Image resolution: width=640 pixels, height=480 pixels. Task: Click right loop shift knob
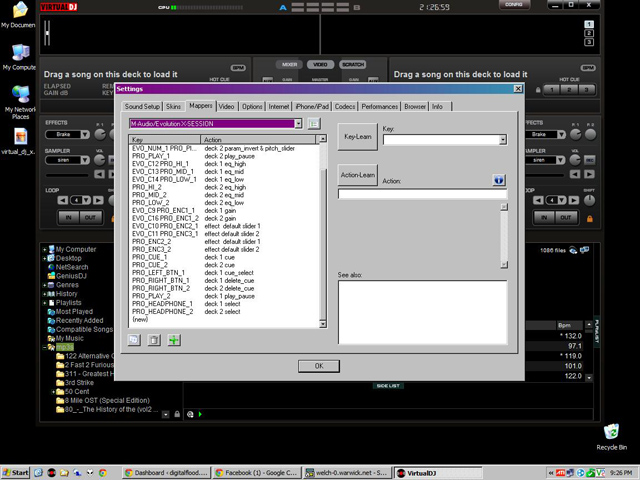[589, 200]
